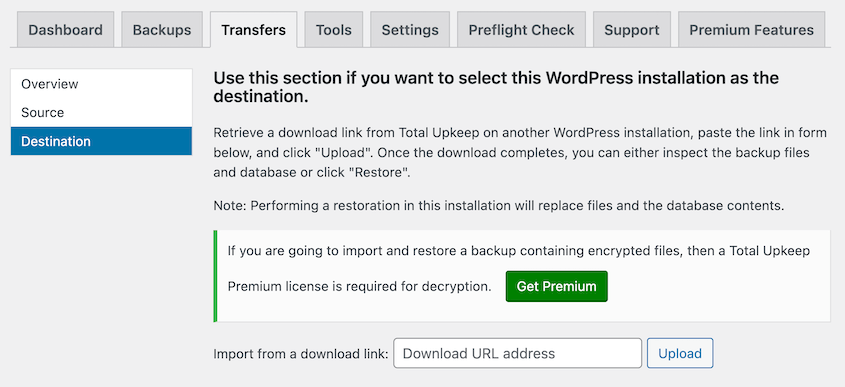This screenshot has height=387, width=845.
Task: View the Premium Features tab
Action: (751, 30)
